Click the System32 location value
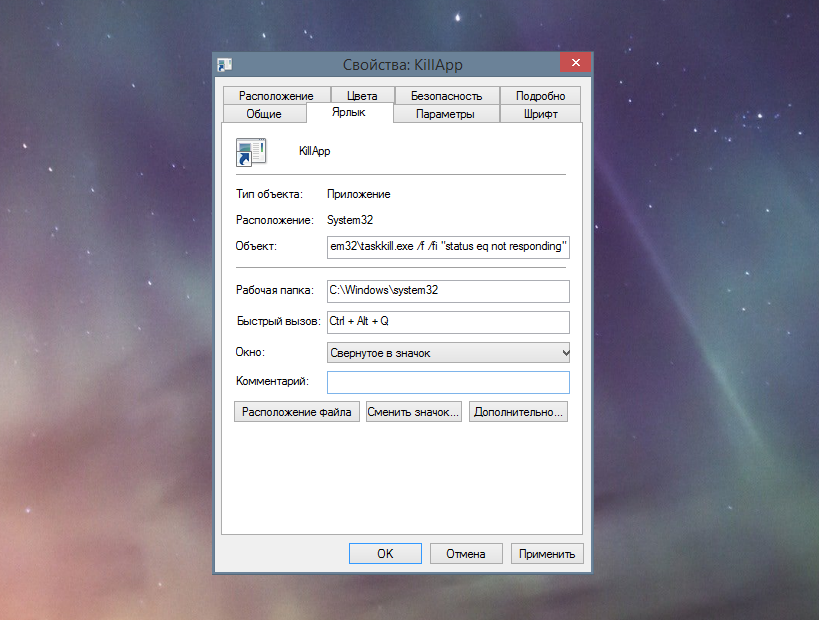The image size is (819, 620). point(350,220)
